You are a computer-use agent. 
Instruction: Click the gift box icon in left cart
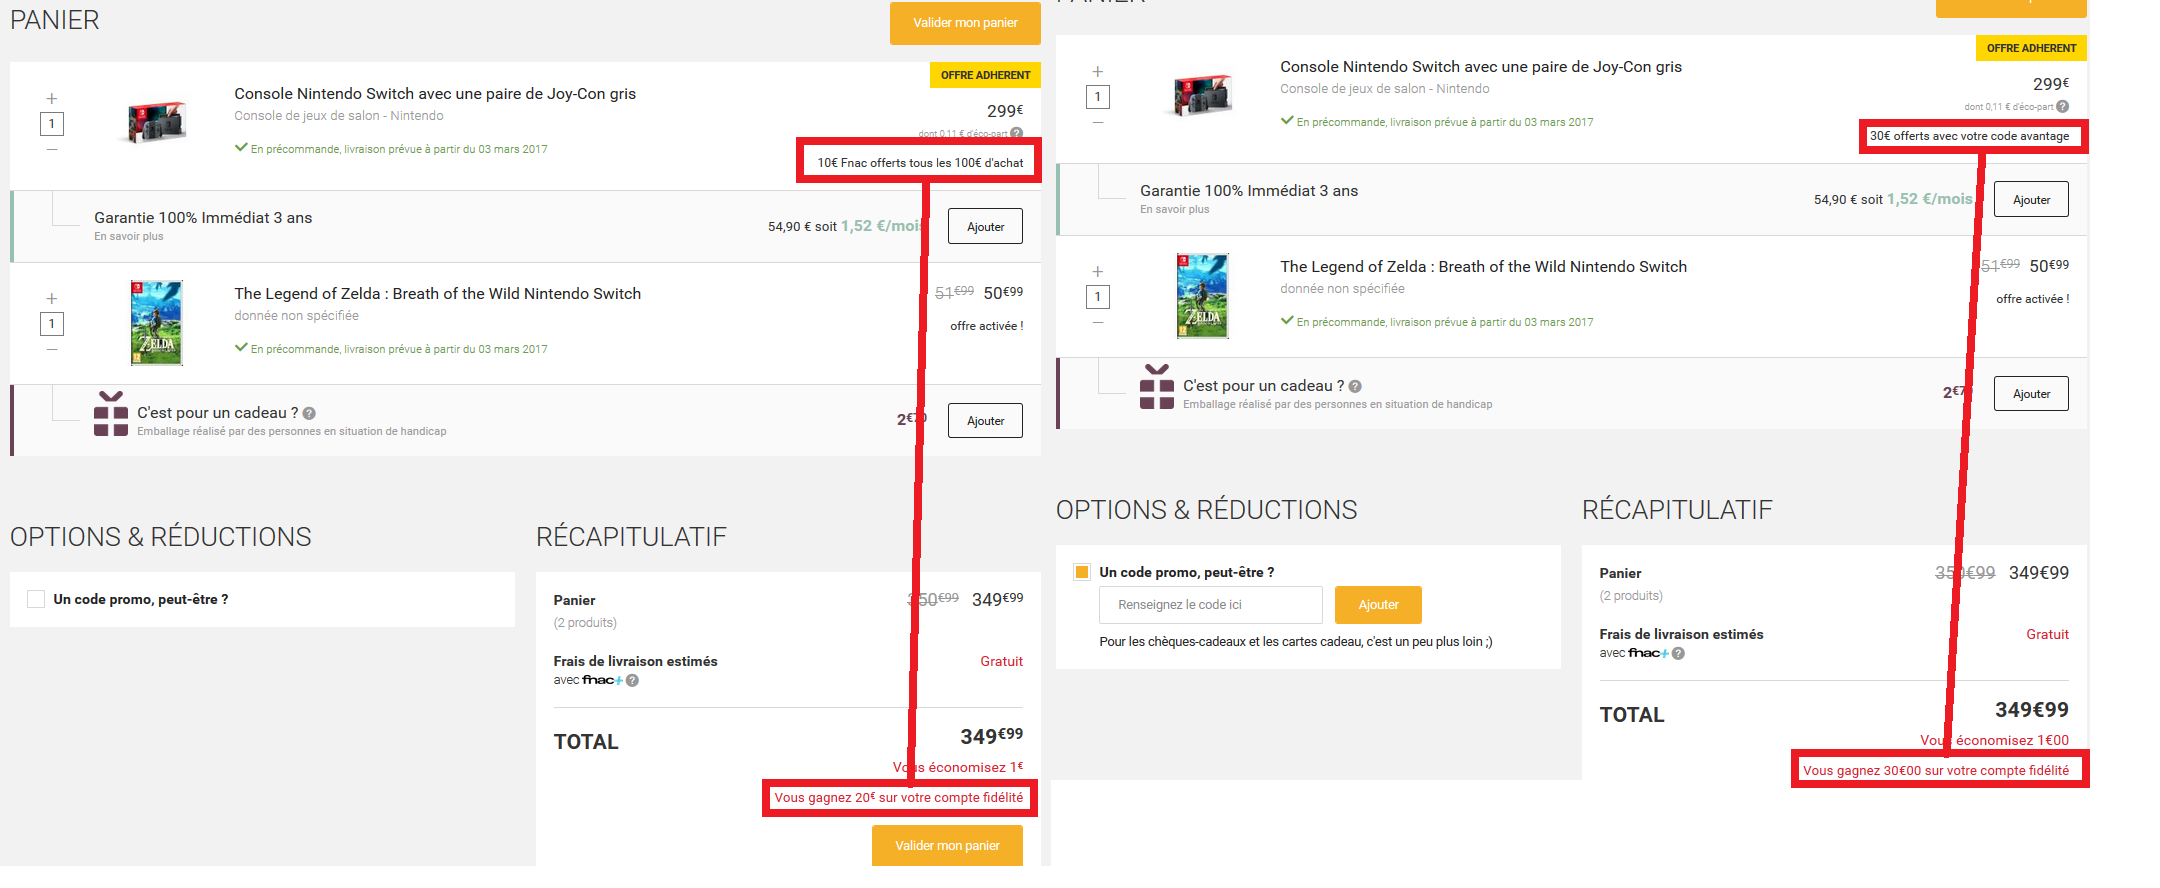[111, 414]
